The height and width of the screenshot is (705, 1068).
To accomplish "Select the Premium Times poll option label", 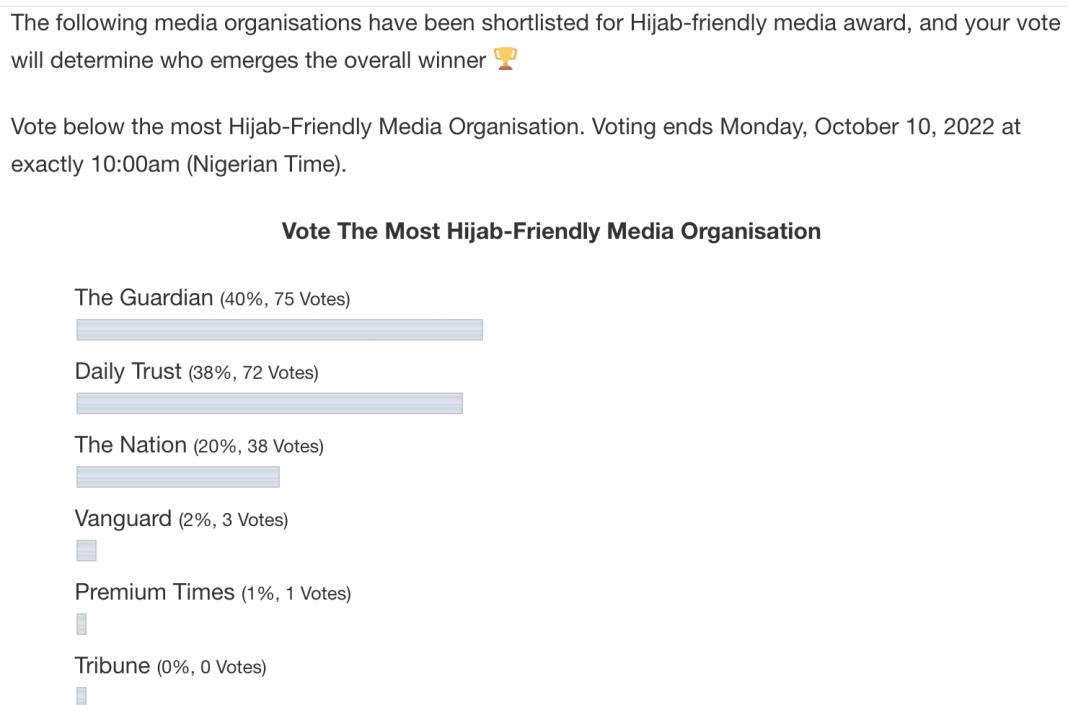I will point(155,593).
